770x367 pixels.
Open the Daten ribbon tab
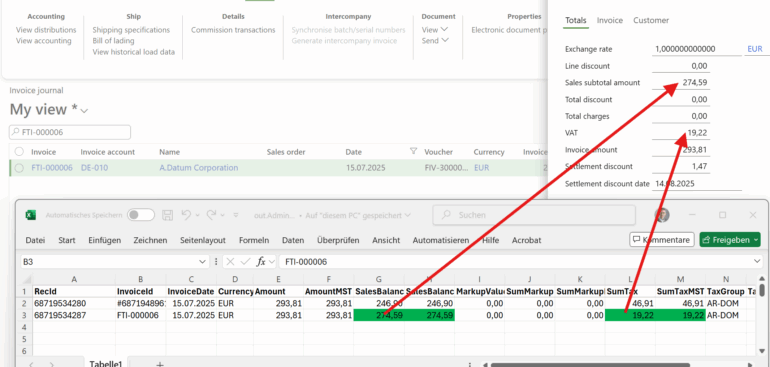pyautogui.click(x=293, y=240)
